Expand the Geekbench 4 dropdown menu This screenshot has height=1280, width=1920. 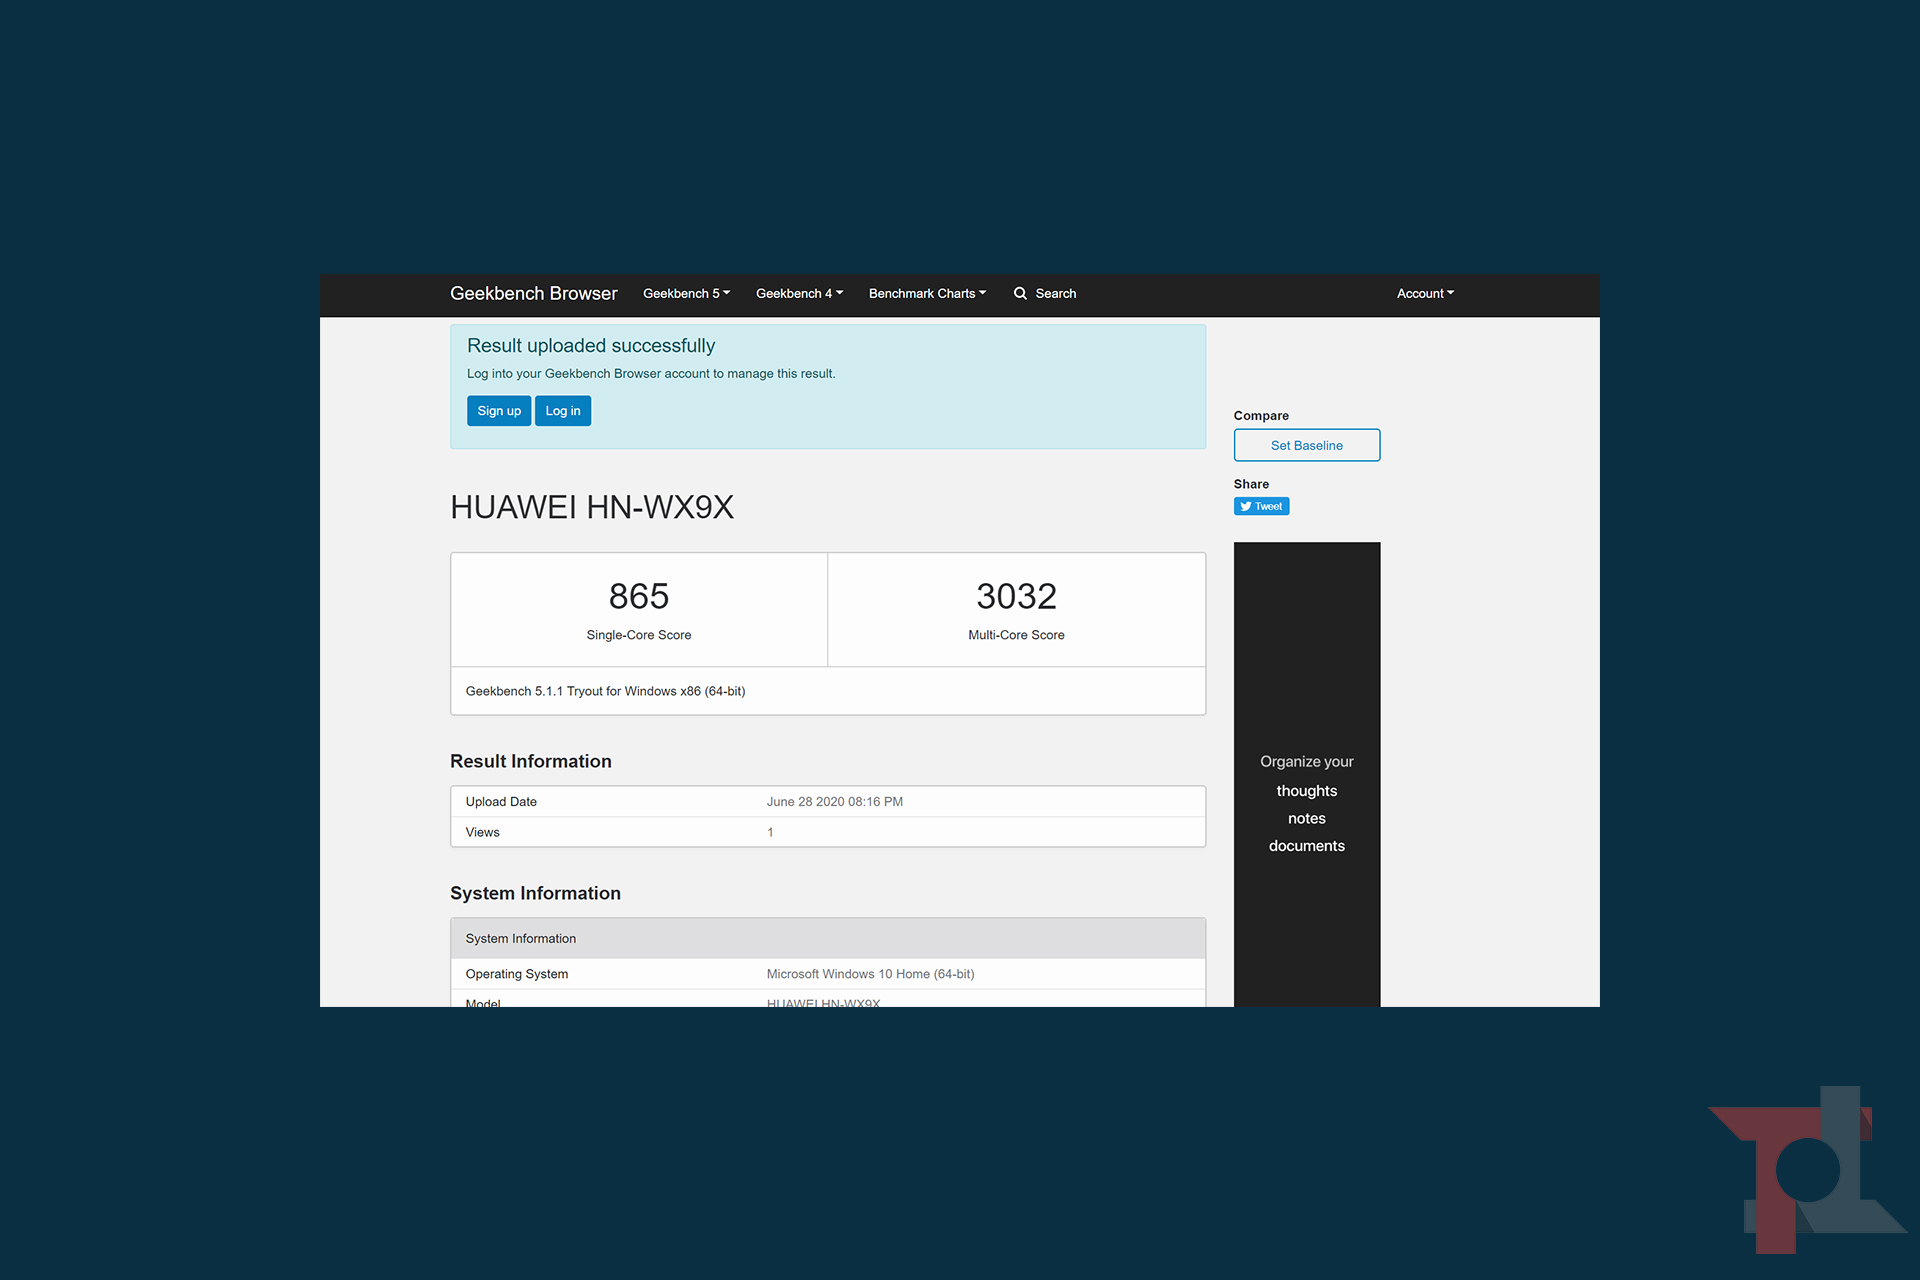[x=799, y=293]
